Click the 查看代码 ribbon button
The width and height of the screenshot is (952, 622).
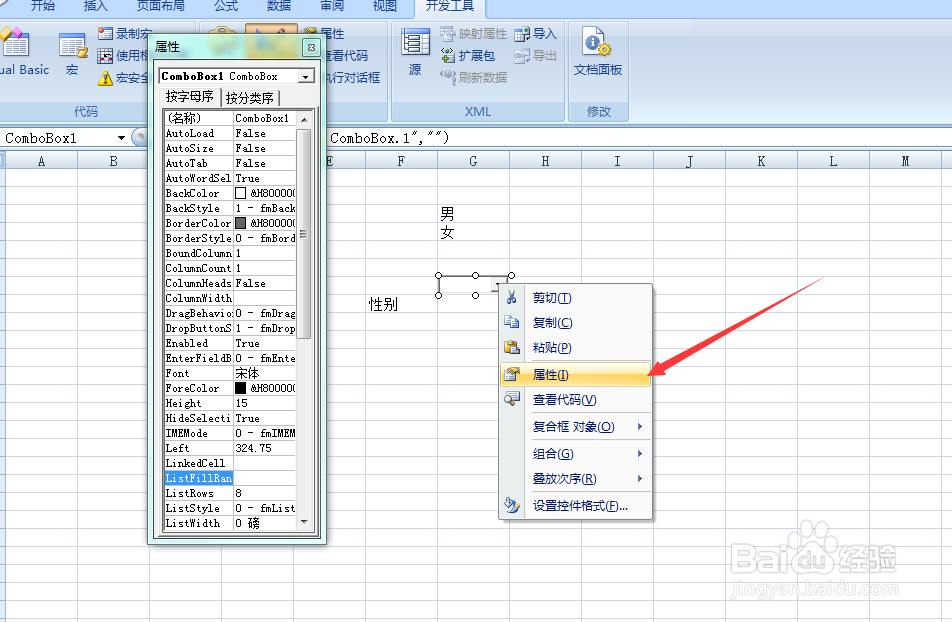pyautogui.click(x=346, y=55)
